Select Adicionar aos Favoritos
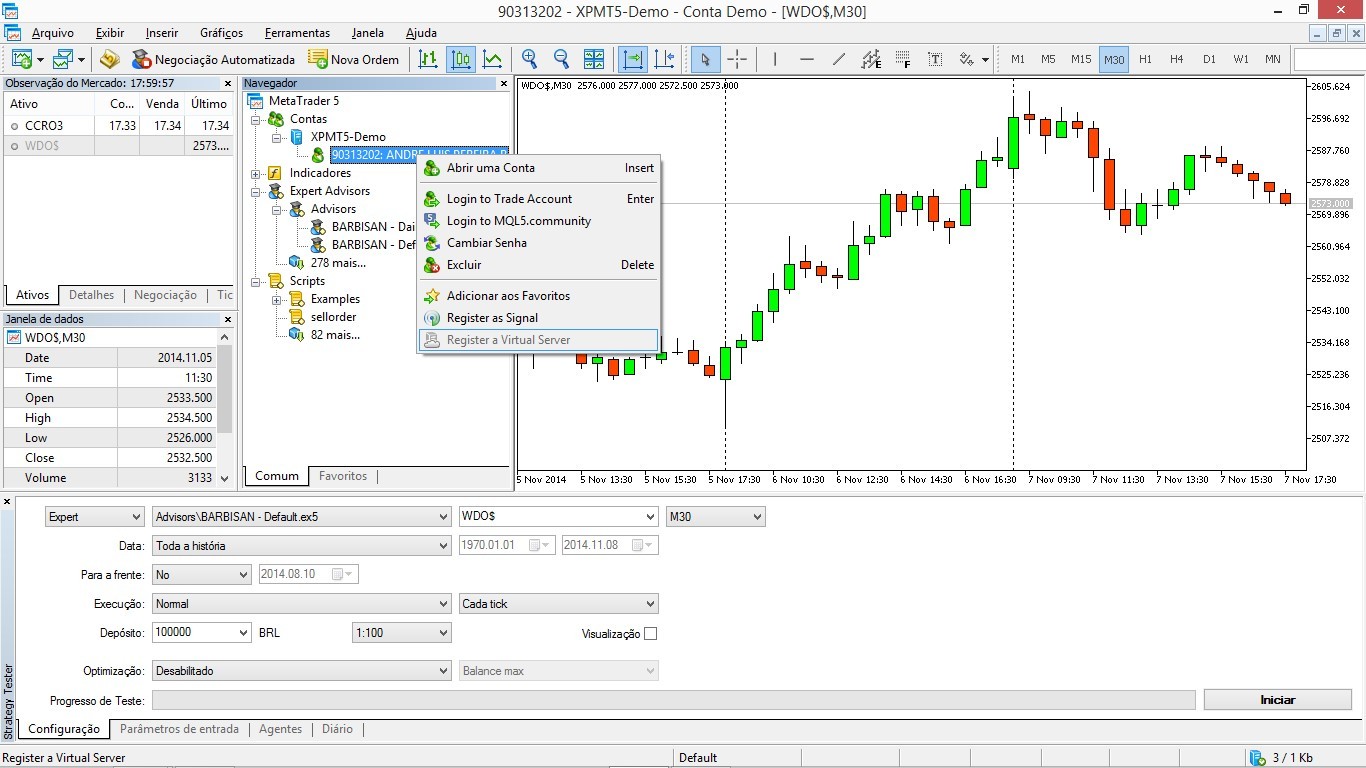 540,296
